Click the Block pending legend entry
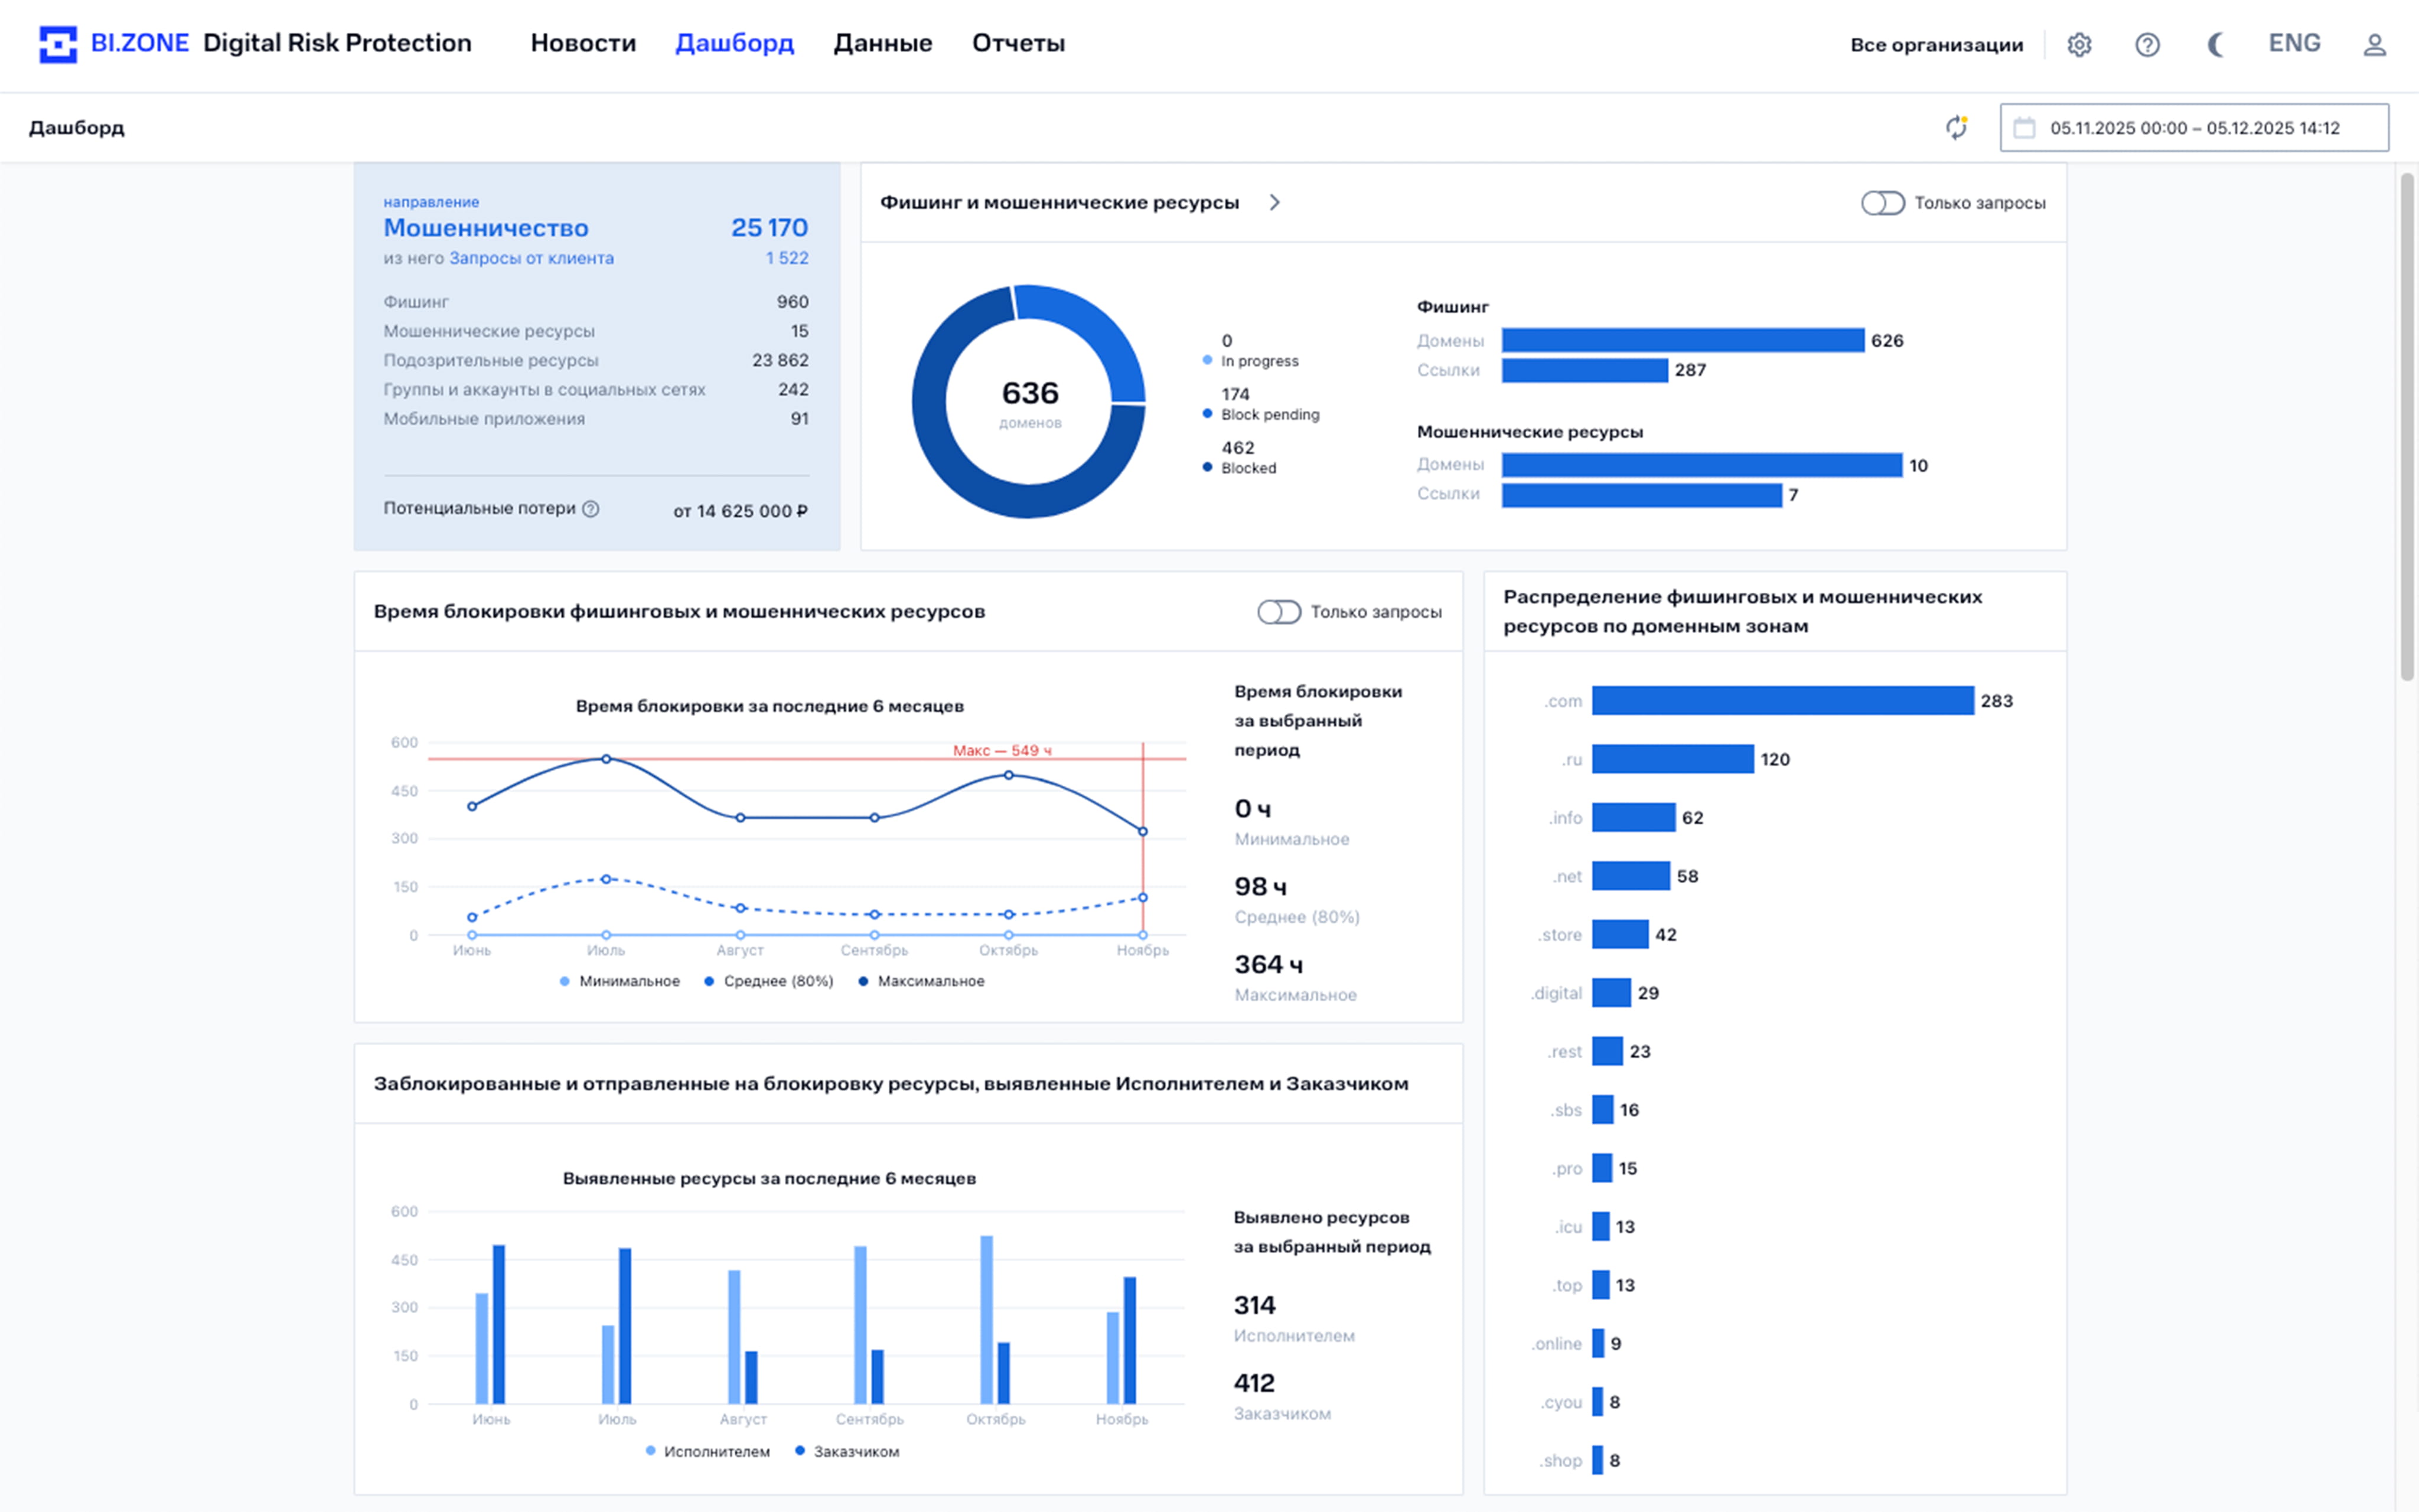The height and width of the screenshot is (1512, 2419). [x=1261, y=404]
